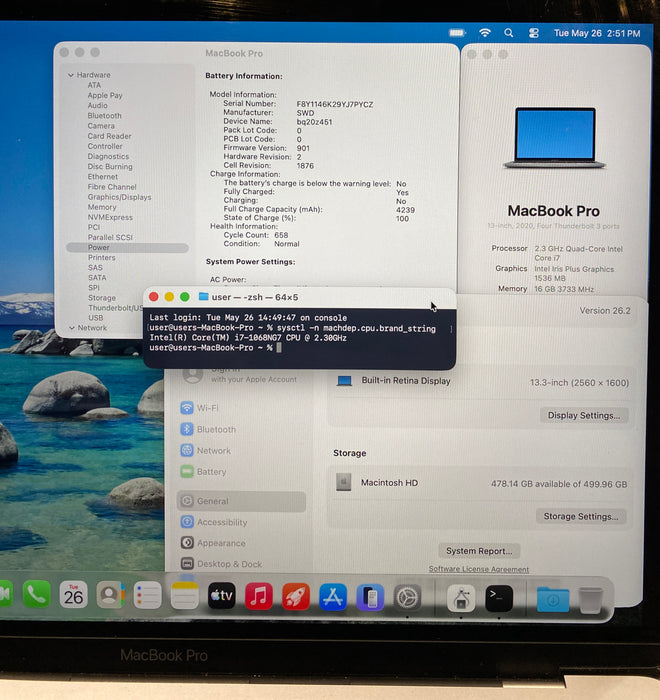Open the System Information app in Dock
The image size is (660, 700).
pyautogui.click(x=461, y=599)
